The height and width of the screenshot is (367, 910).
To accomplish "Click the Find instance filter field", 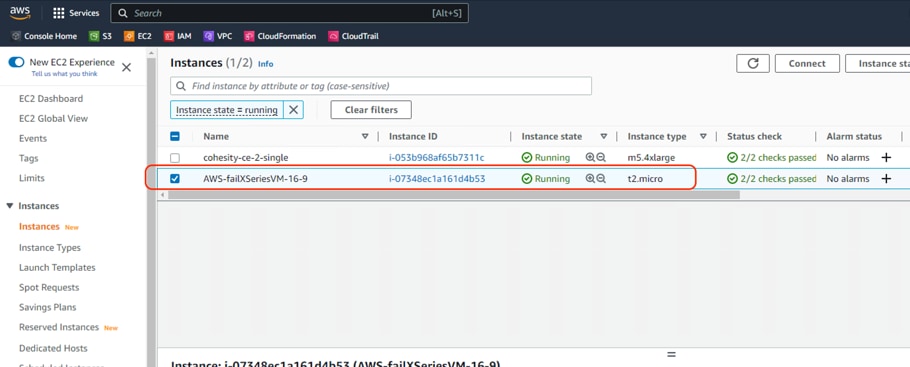I will 381,86.
